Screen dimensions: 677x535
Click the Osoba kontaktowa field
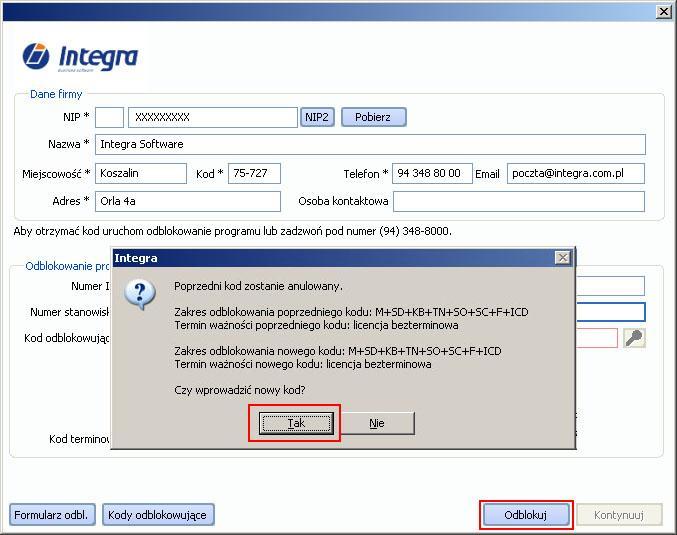(519, 201)
